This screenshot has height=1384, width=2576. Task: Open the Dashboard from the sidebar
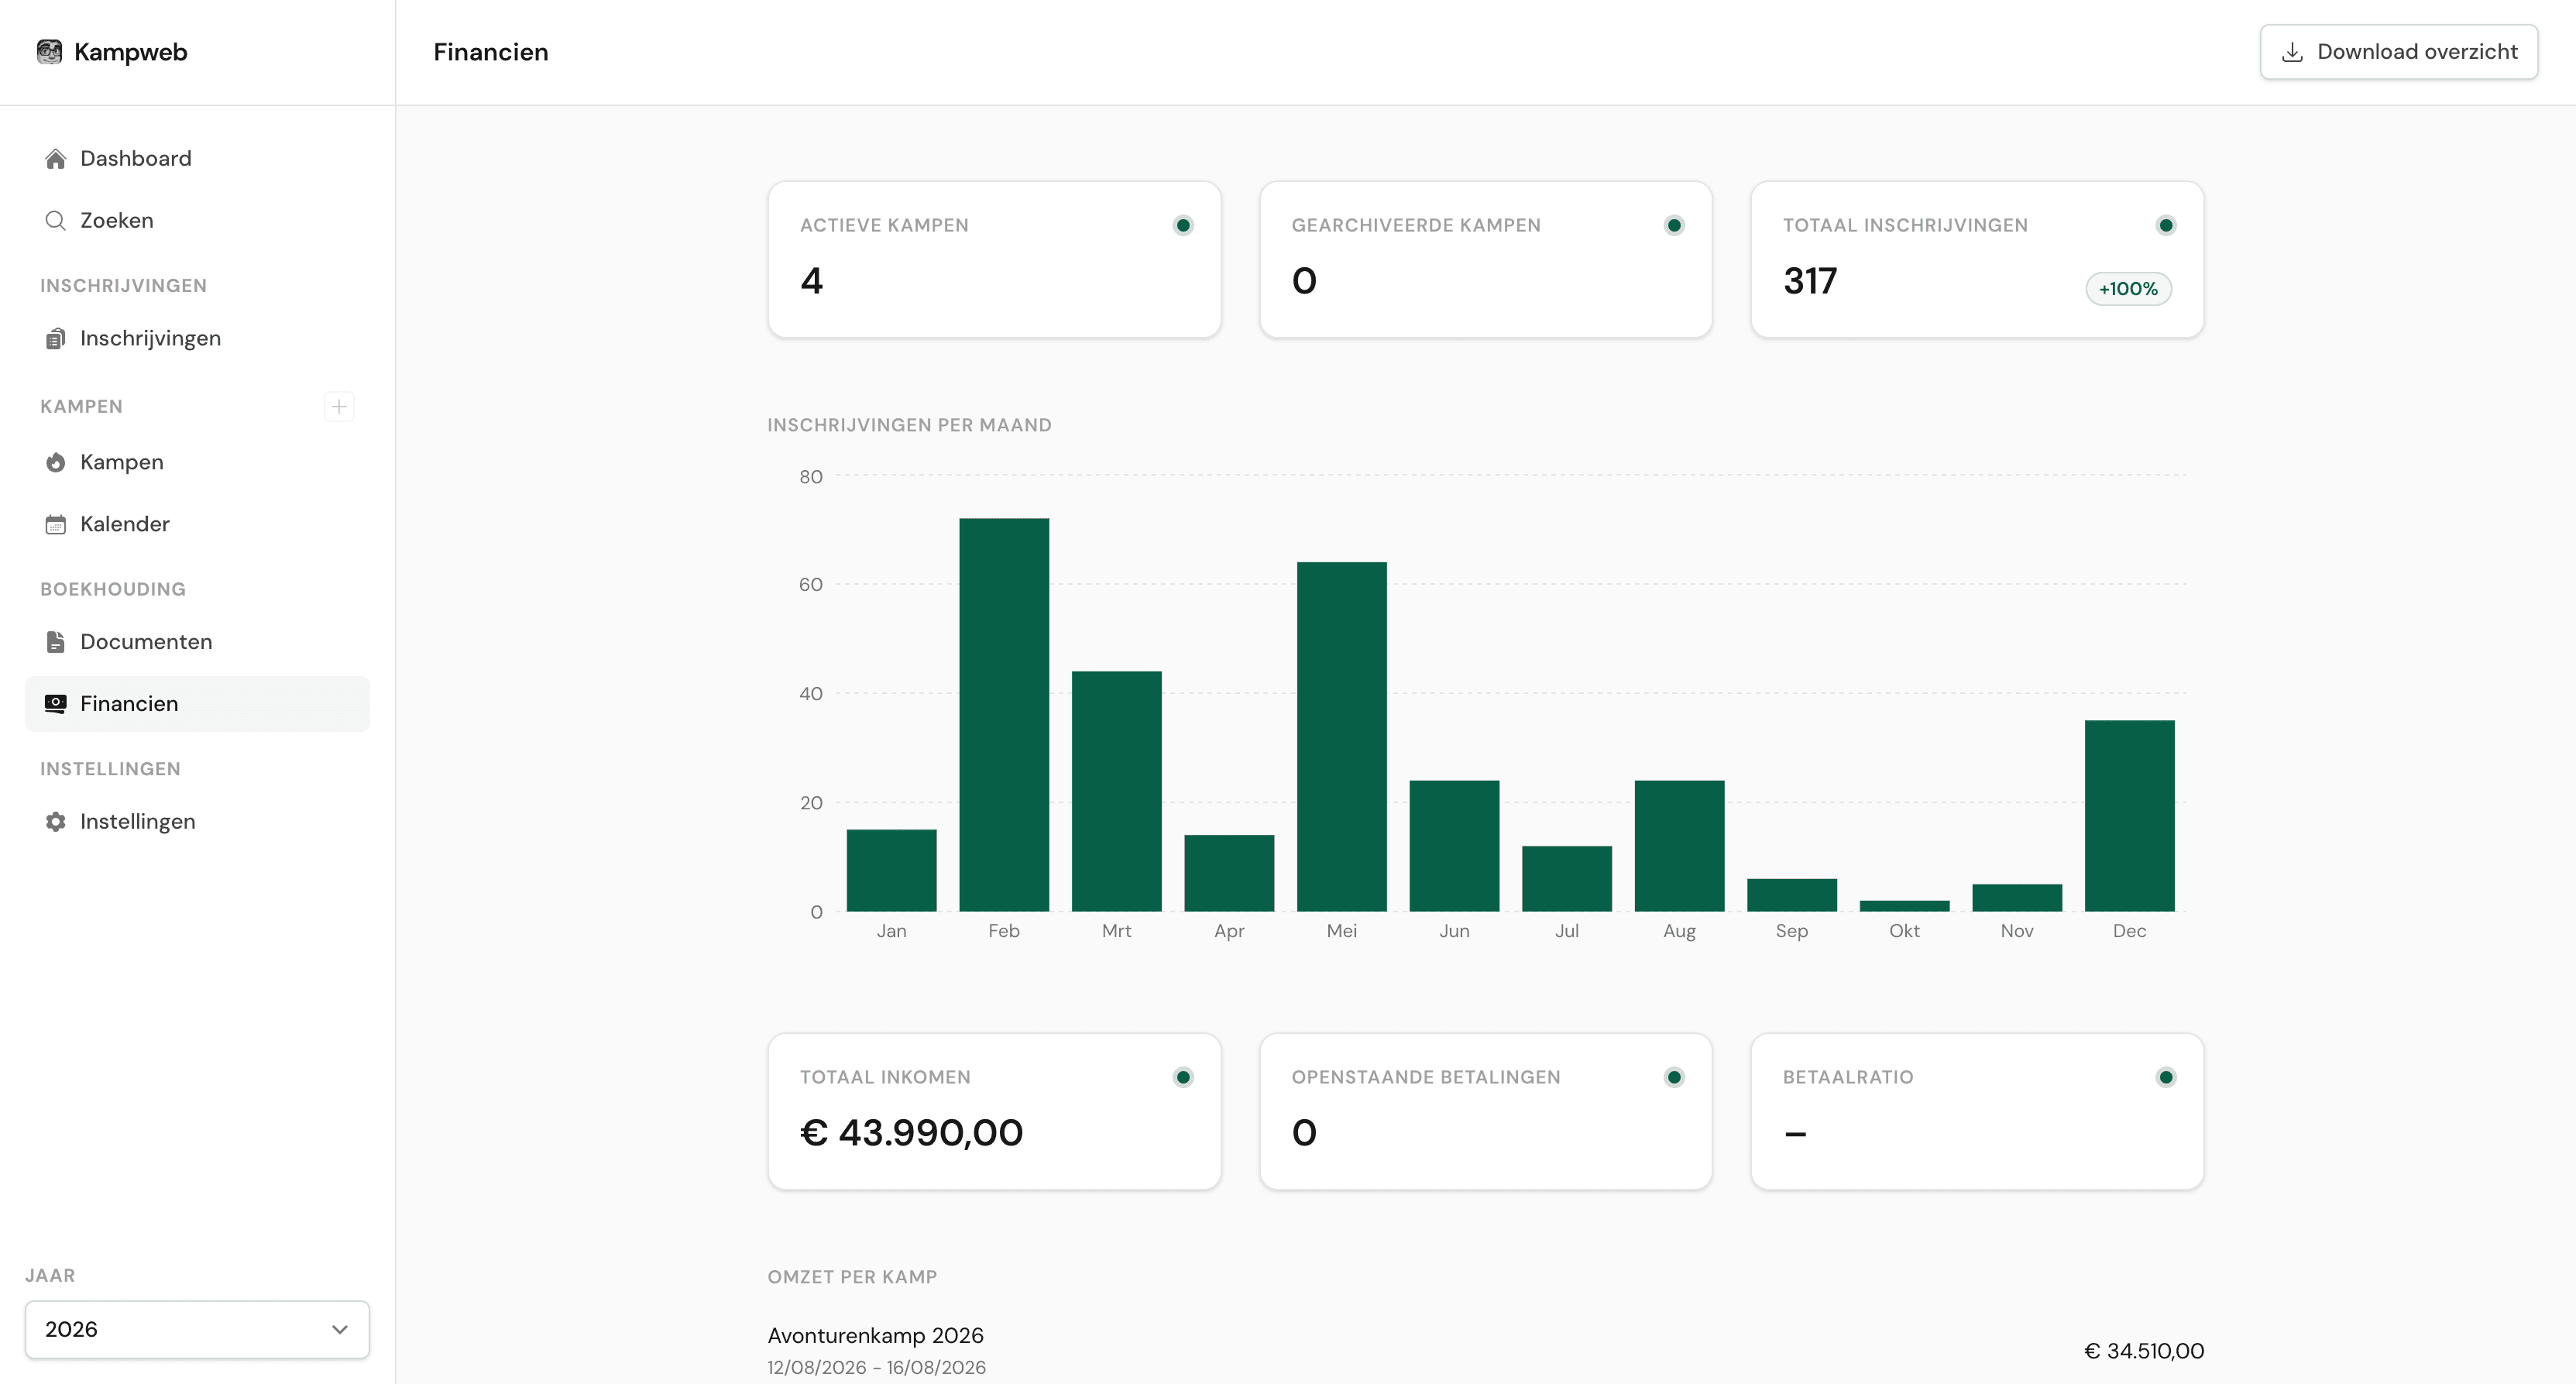coord(135,158)
